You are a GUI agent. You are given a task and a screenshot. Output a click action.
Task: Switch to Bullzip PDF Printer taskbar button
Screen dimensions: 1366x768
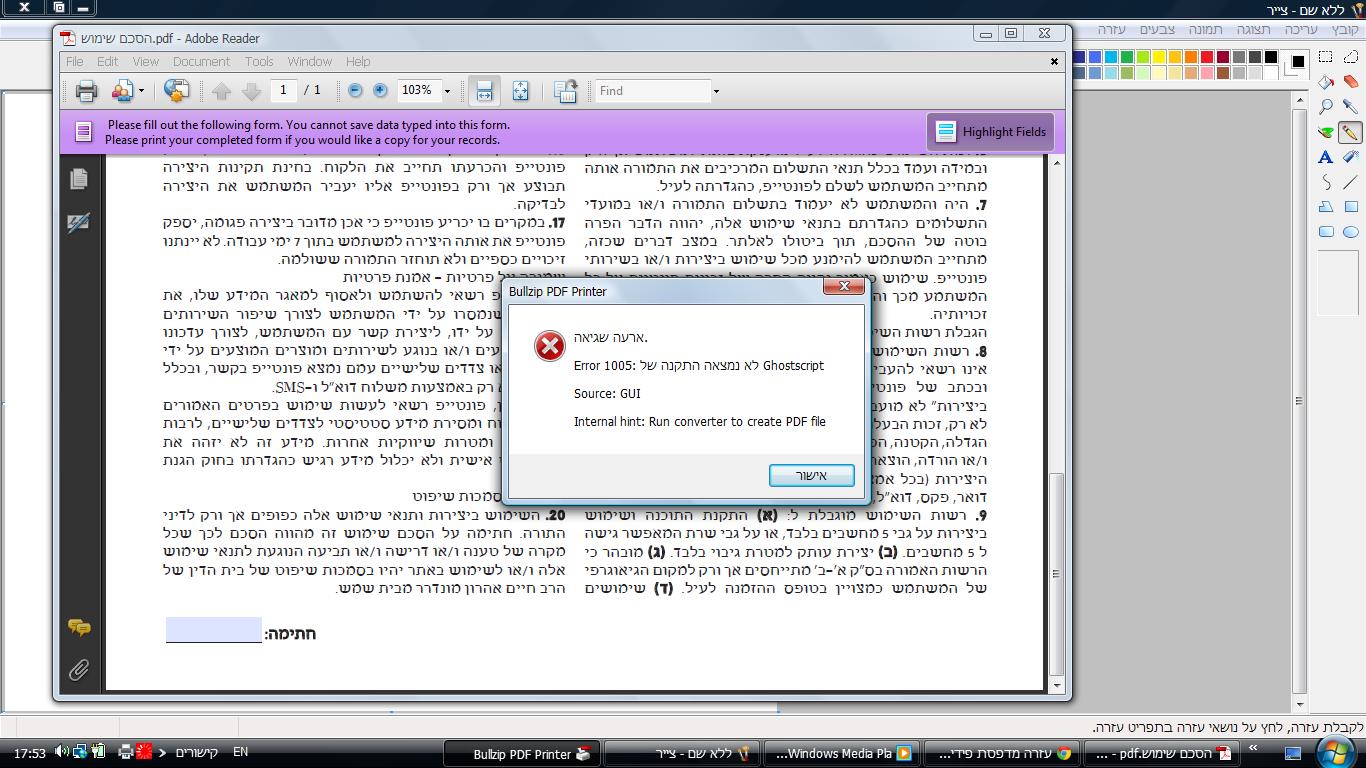click(x=522, y=754)
